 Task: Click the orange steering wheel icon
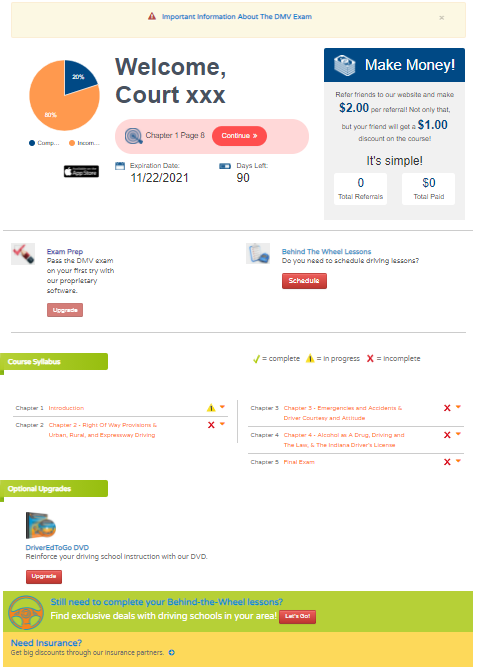coord(26,613)
